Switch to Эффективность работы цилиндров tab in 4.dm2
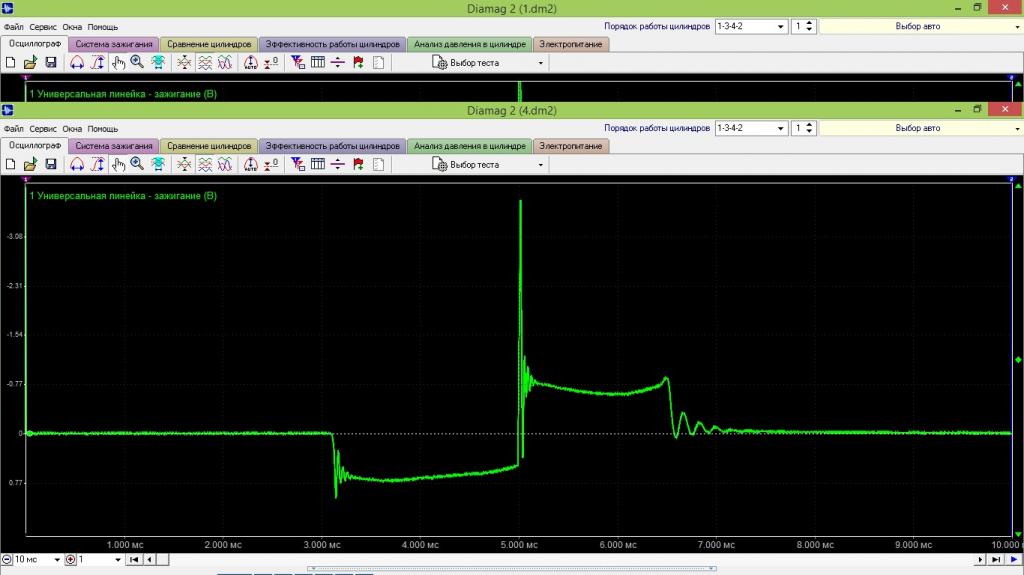Image resolution: width=1024 pixels, height=575 pixels. click(332, 146)
